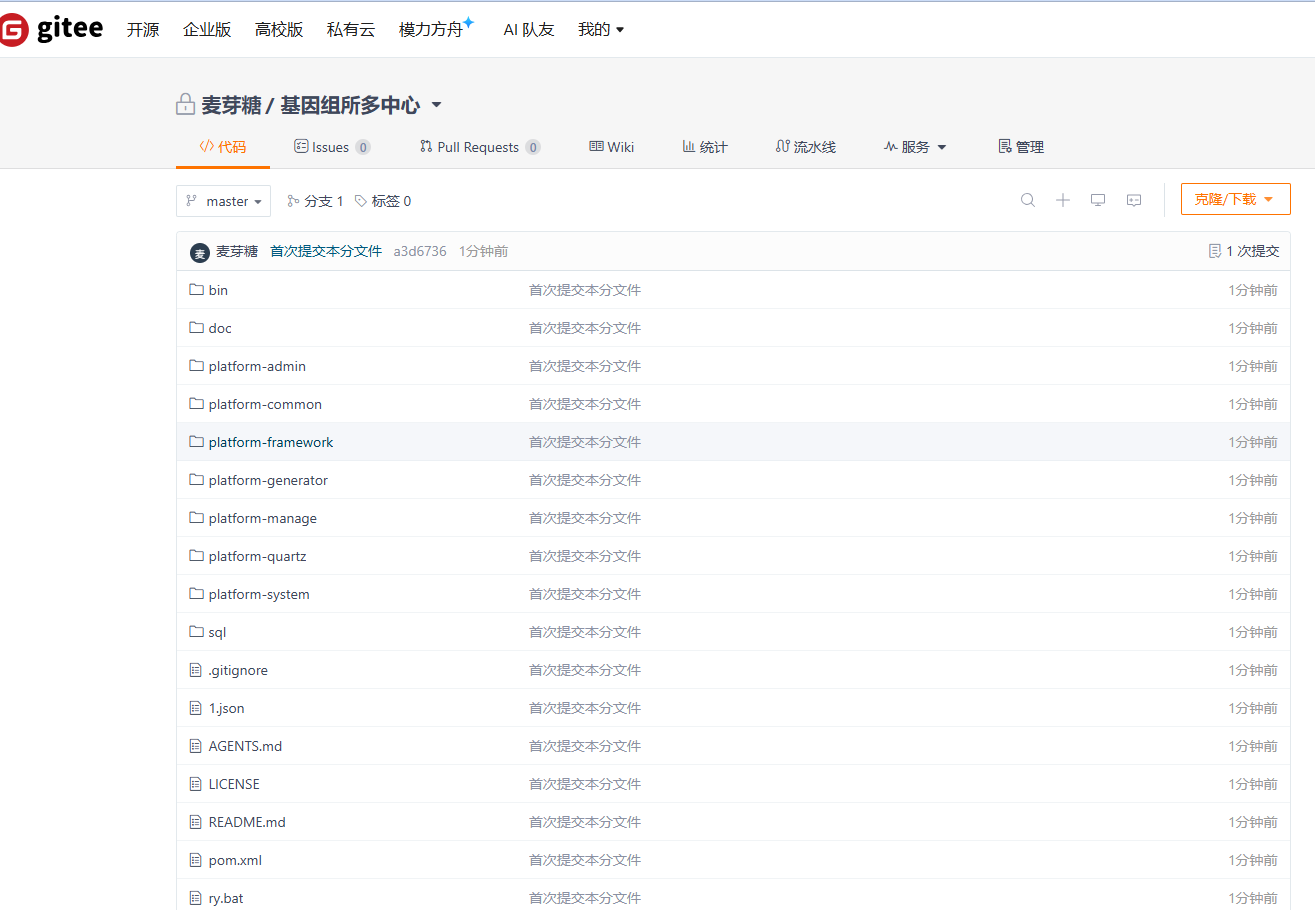Click AI 队友 in the top navigation
Screen dimensions: 1315x910
(529, 30)
